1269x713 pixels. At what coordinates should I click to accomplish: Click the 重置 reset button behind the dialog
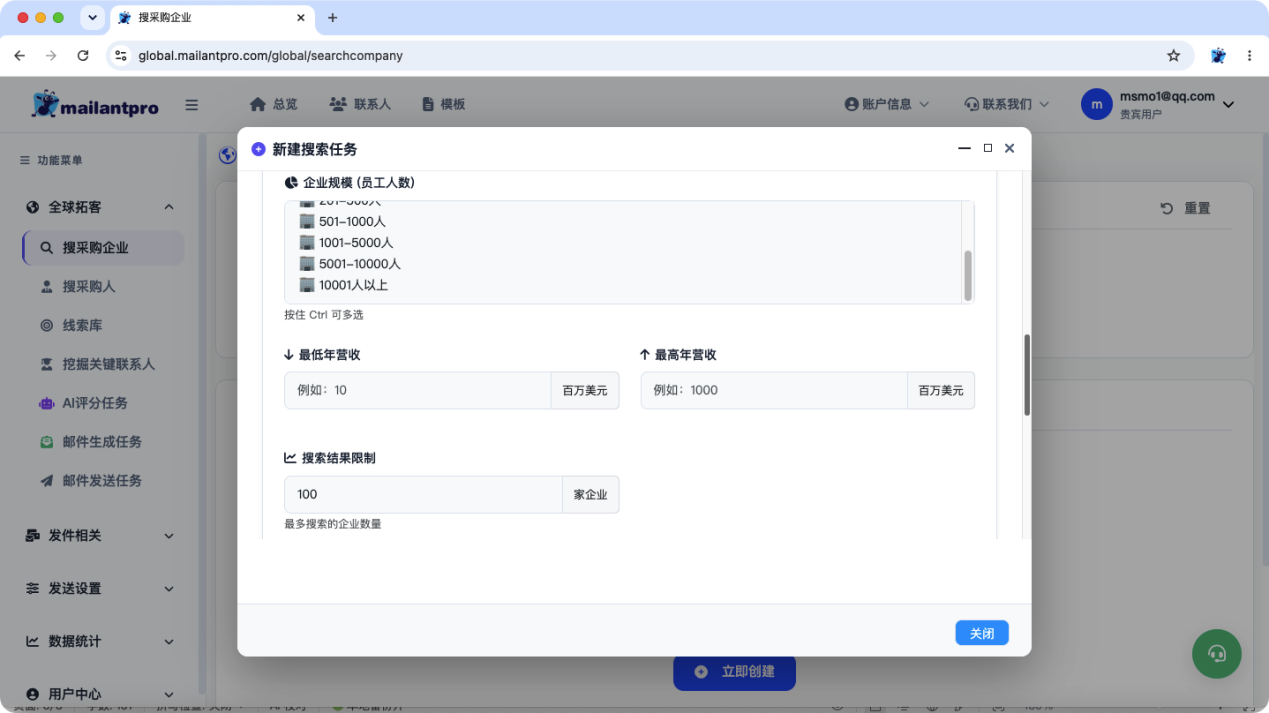(1186, 208)
